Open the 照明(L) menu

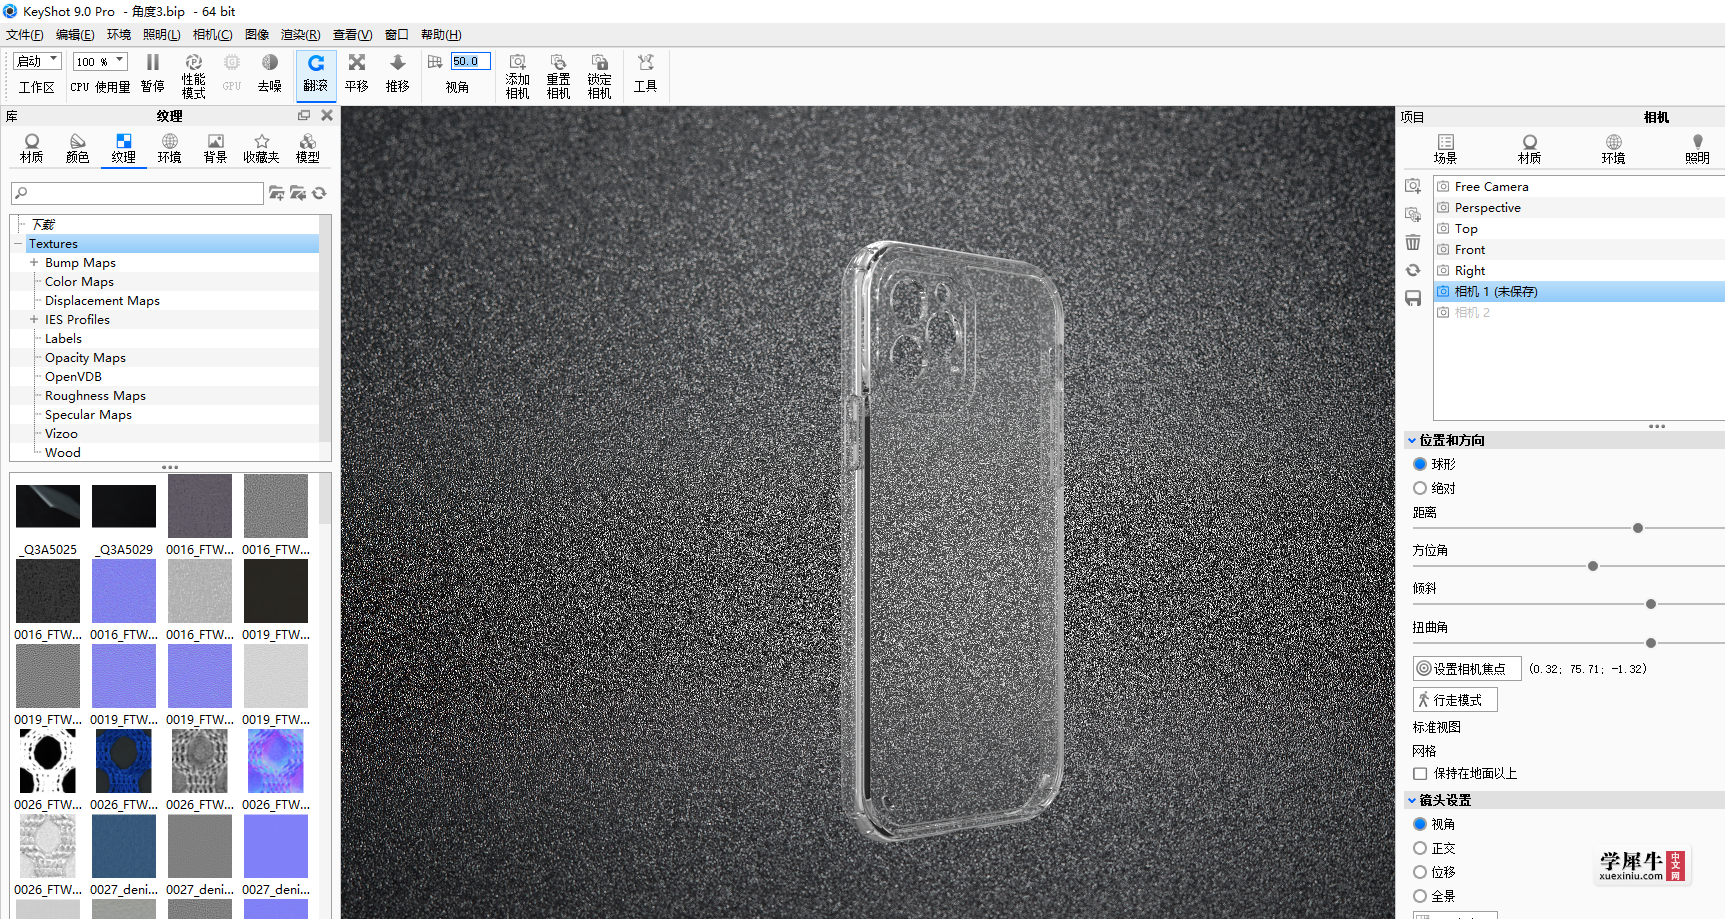click(161, 35)
